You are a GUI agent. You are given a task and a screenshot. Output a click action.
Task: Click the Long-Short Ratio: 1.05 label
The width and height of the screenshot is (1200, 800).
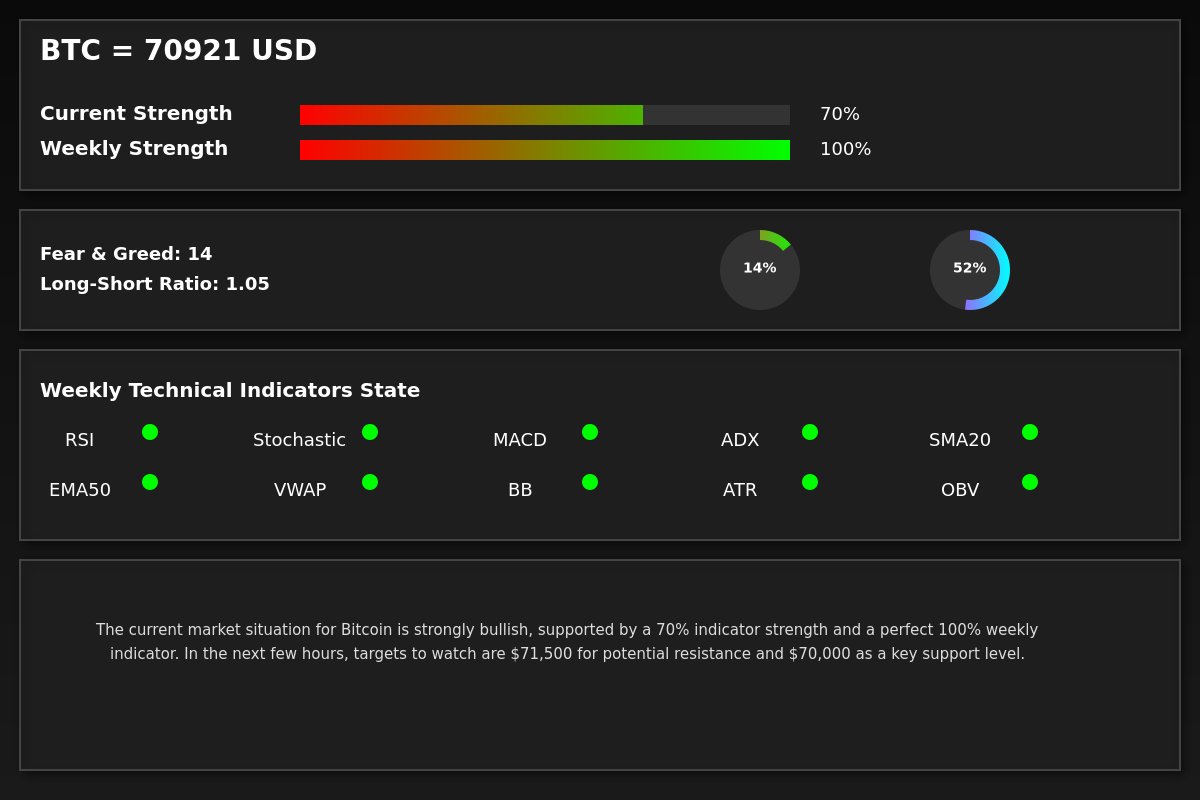coord(155,284)
